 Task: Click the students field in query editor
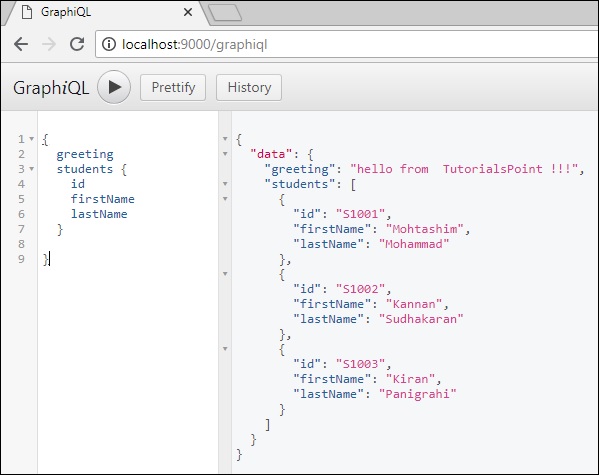coord(85,169)
